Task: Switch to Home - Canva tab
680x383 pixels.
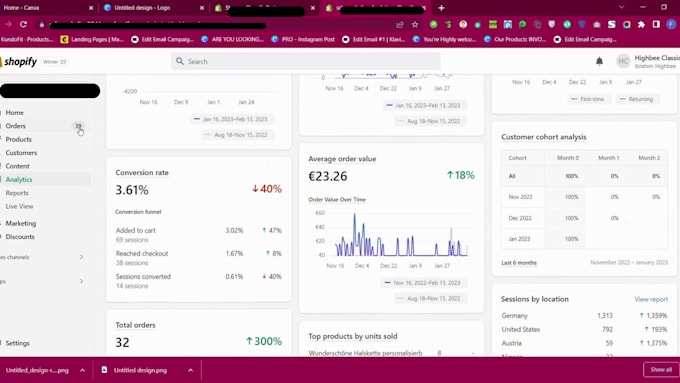Action: 48,8
